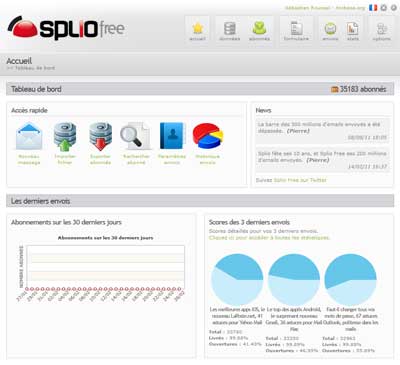Click the Accueil page heading
Image resolution: width=400 pixels, height=365 pixels.
(19, 61)
